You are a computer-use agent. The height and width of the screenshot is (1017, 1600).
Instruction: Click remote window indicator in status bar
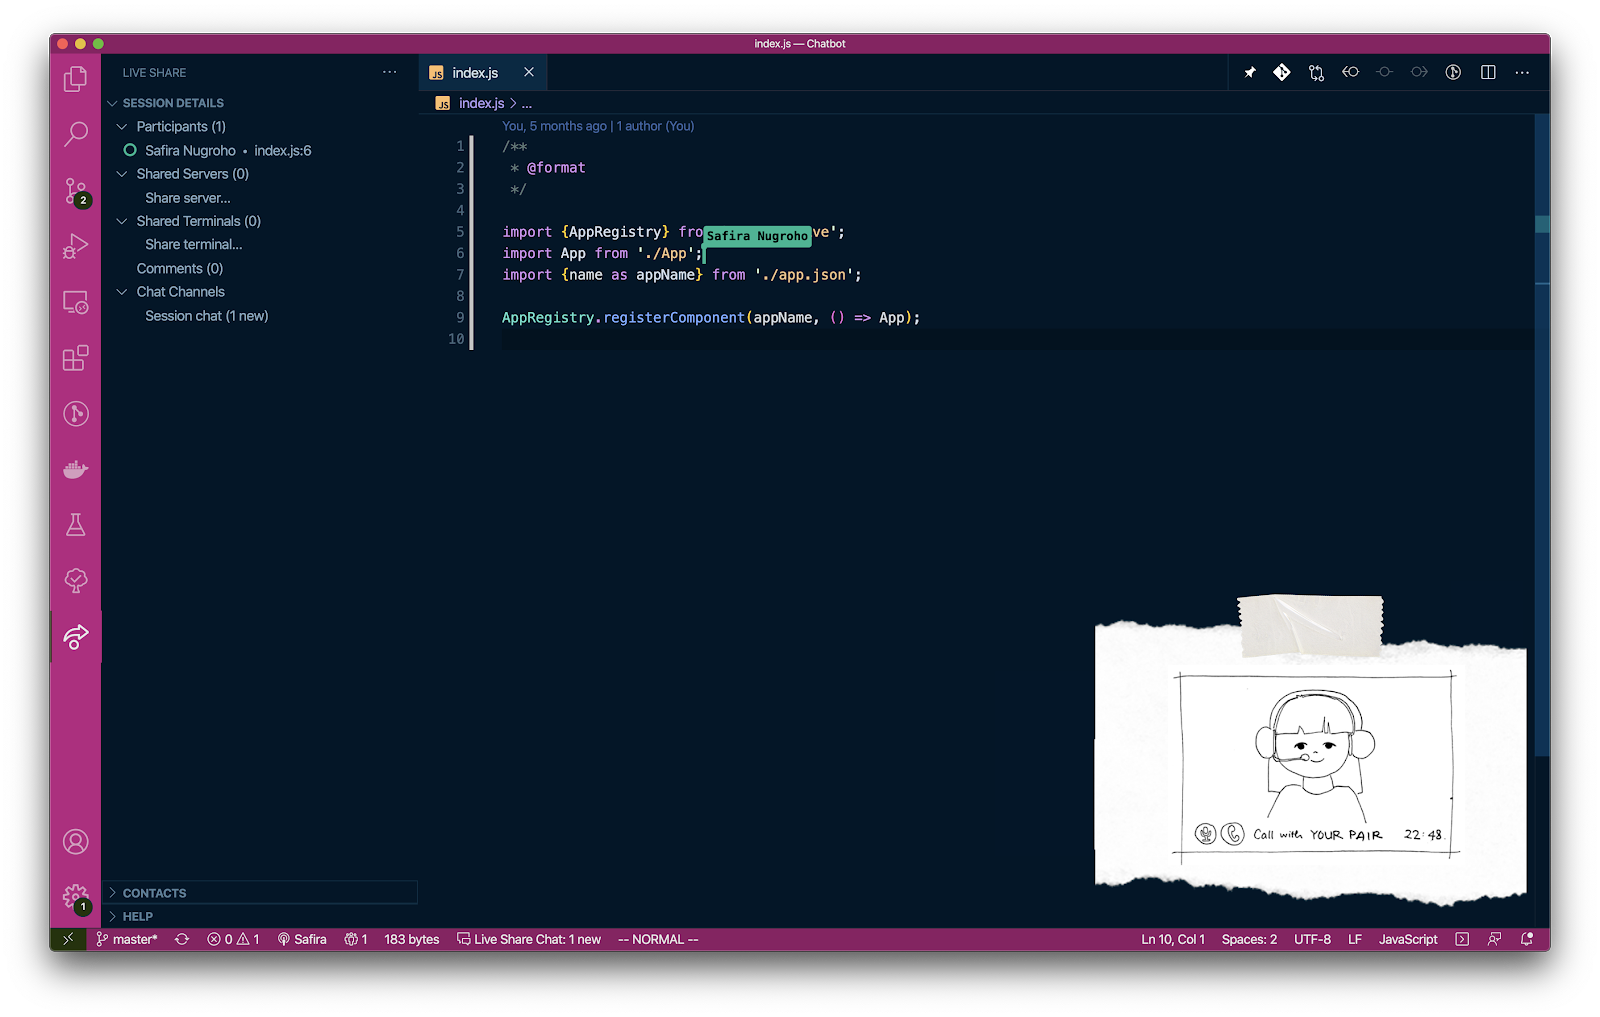pyautogui.click(x=68, y=939)
